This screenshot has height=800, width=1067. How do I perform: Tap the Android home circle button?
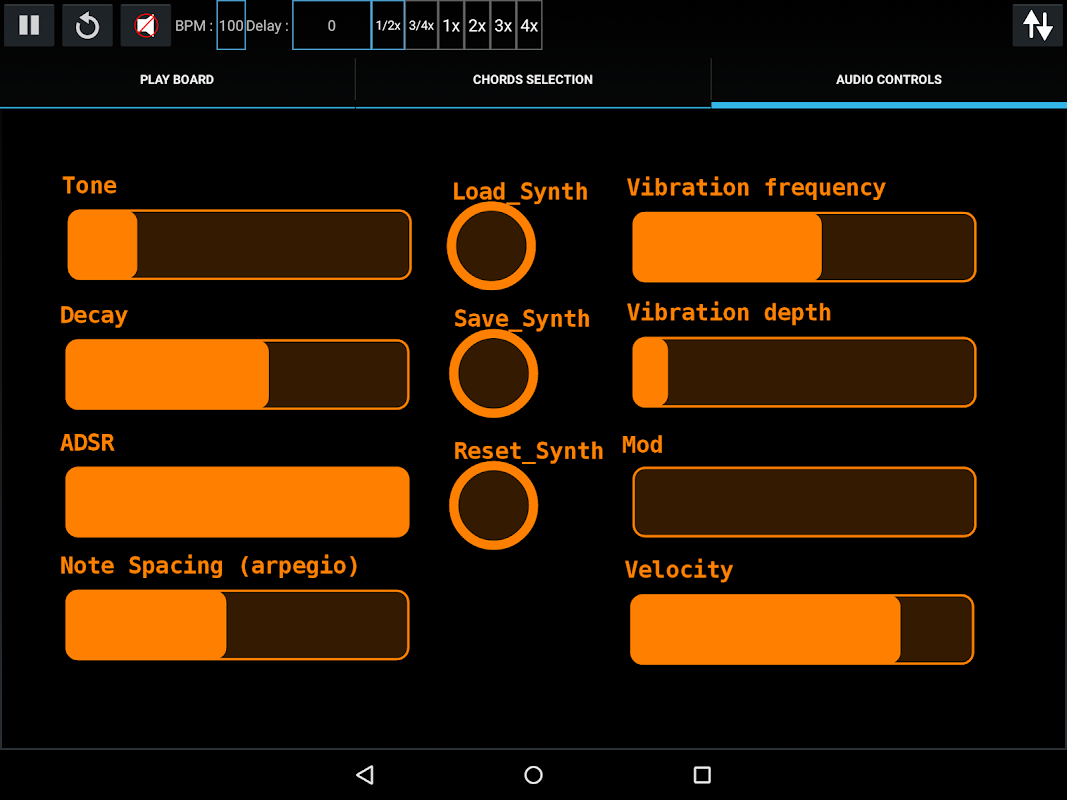[534, 775]
